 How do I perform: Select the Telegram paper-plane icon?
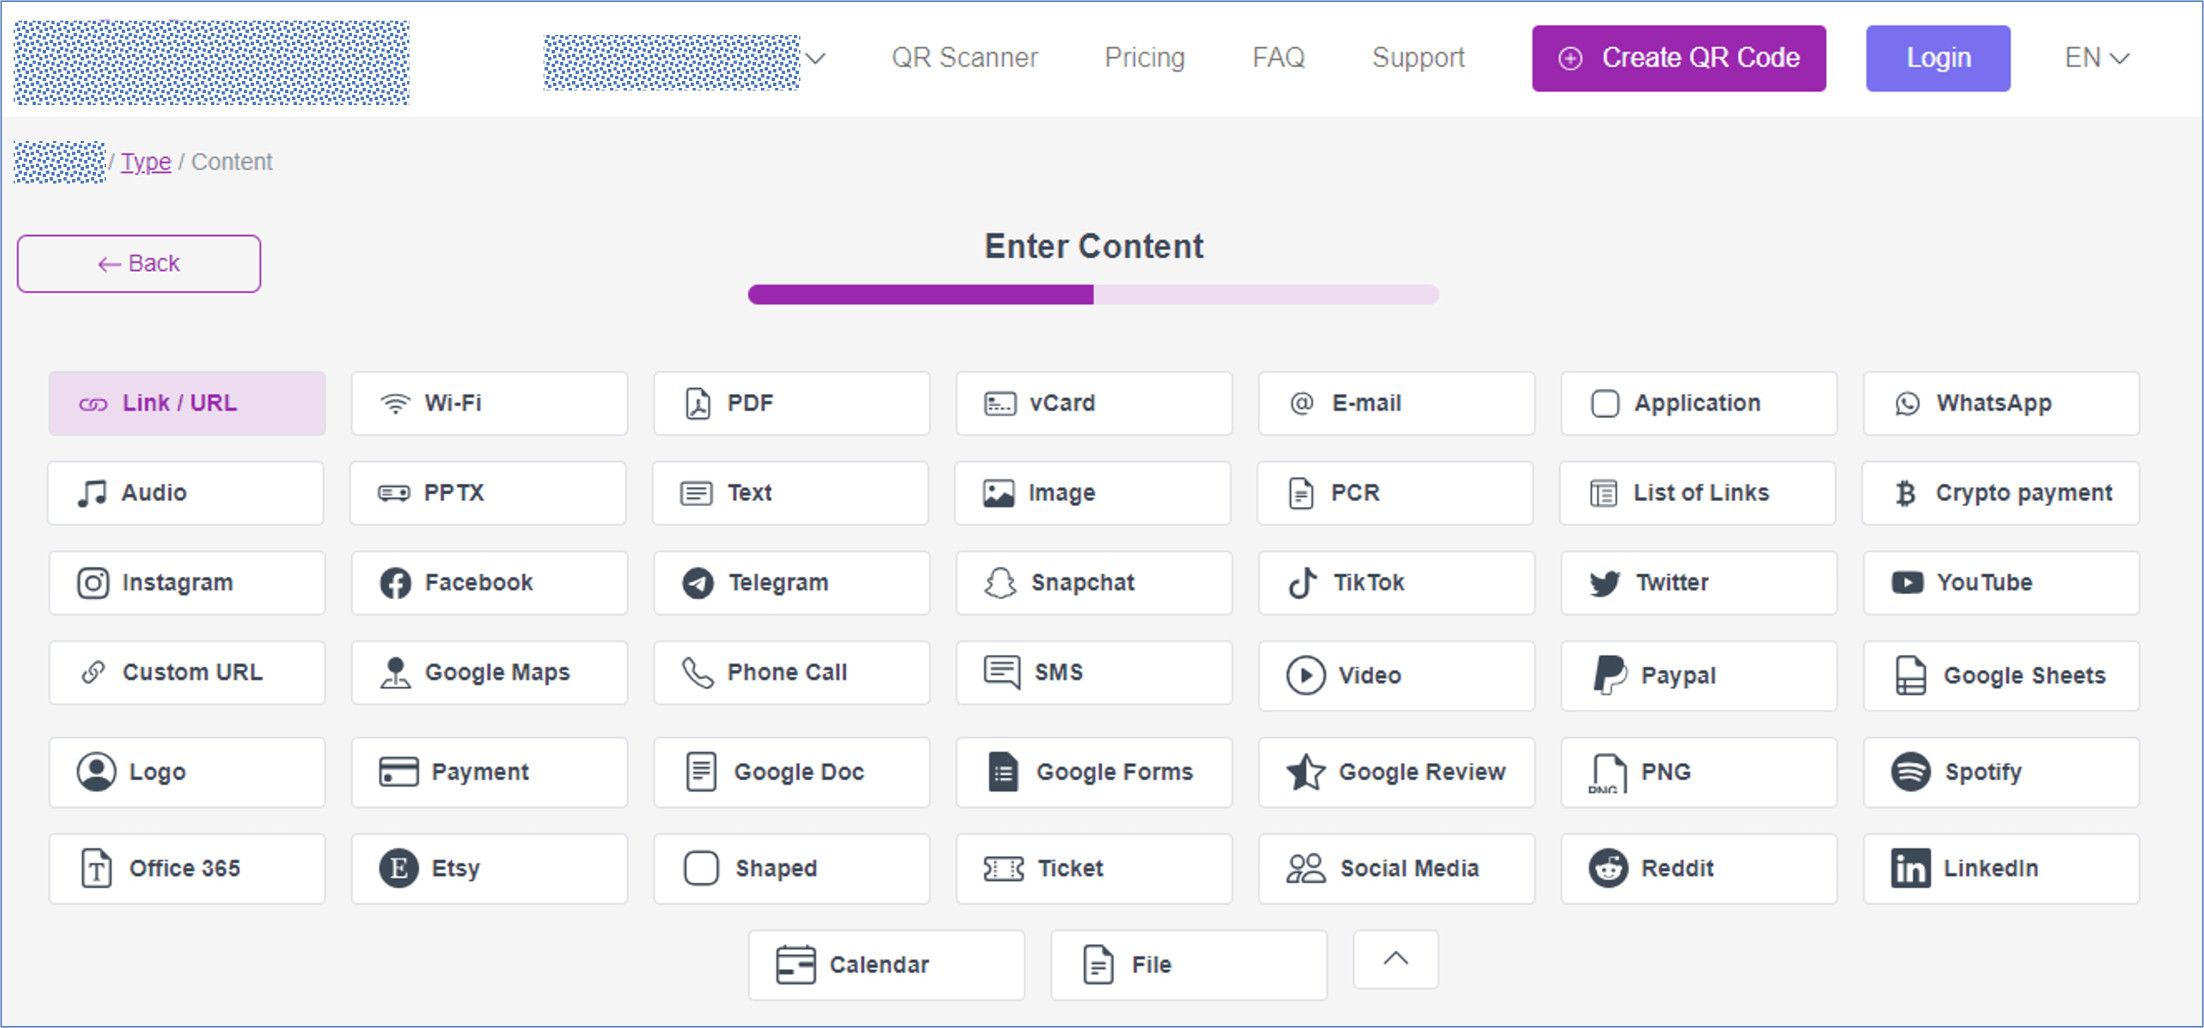point(698,583)
